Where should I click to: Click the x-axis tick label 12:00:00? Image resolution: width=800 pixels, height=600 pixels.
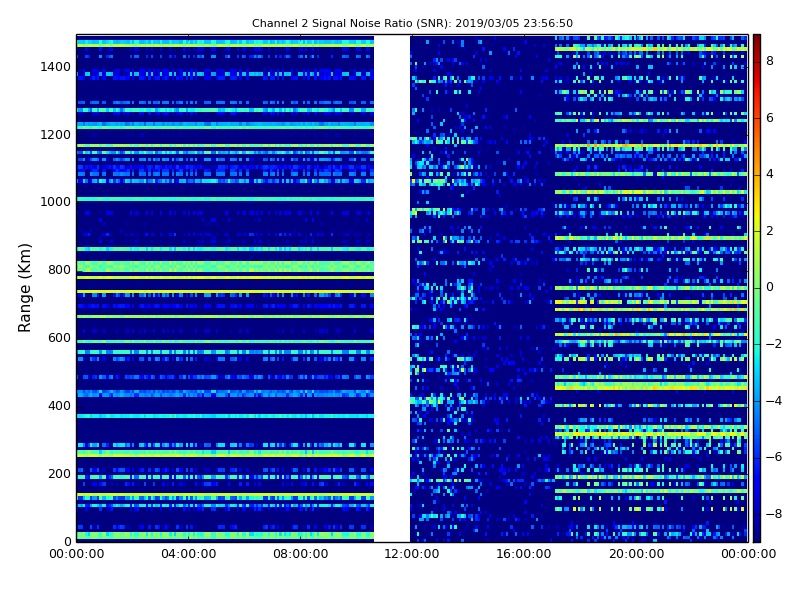click(x=412, y=554)
